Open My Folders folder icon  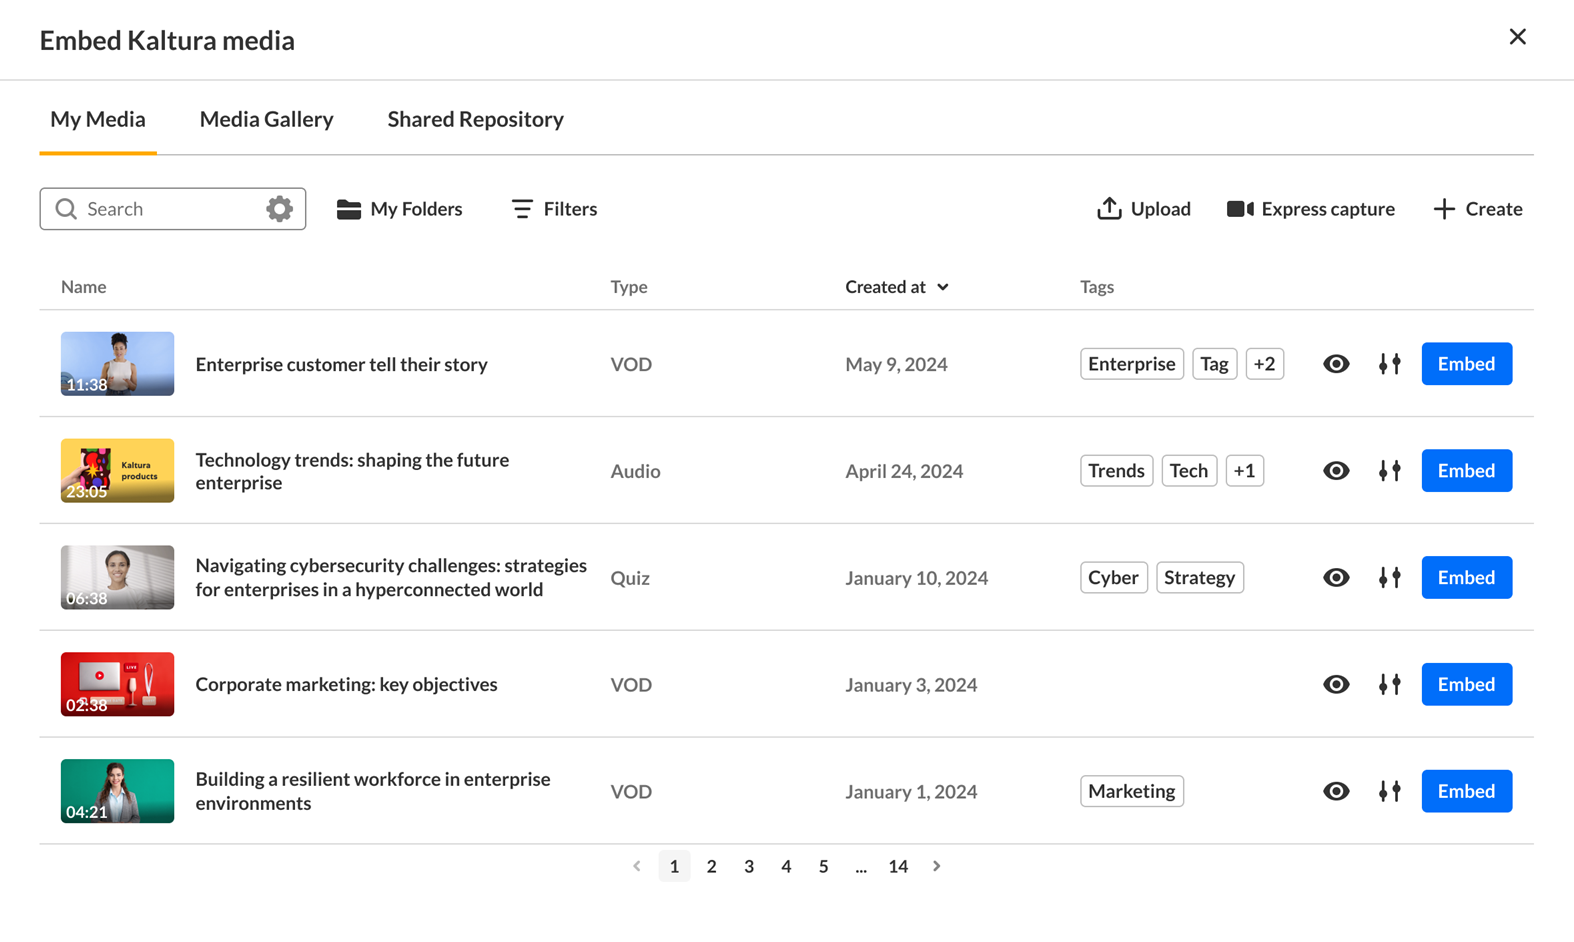[x=348, y=209]
